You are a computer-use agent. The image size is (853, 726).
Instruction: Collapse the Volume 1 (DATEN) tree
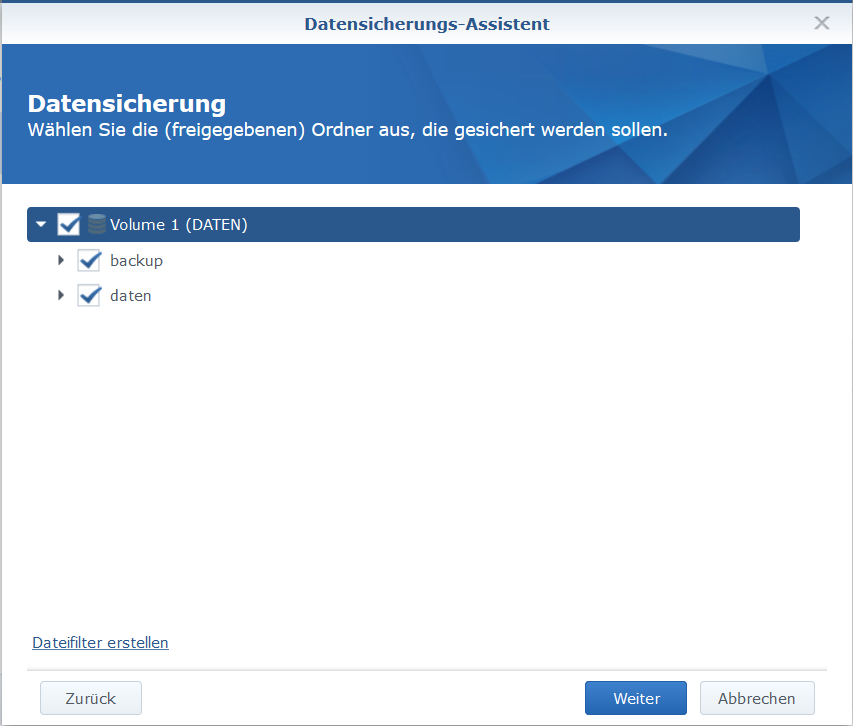click(x=40, y=224)
